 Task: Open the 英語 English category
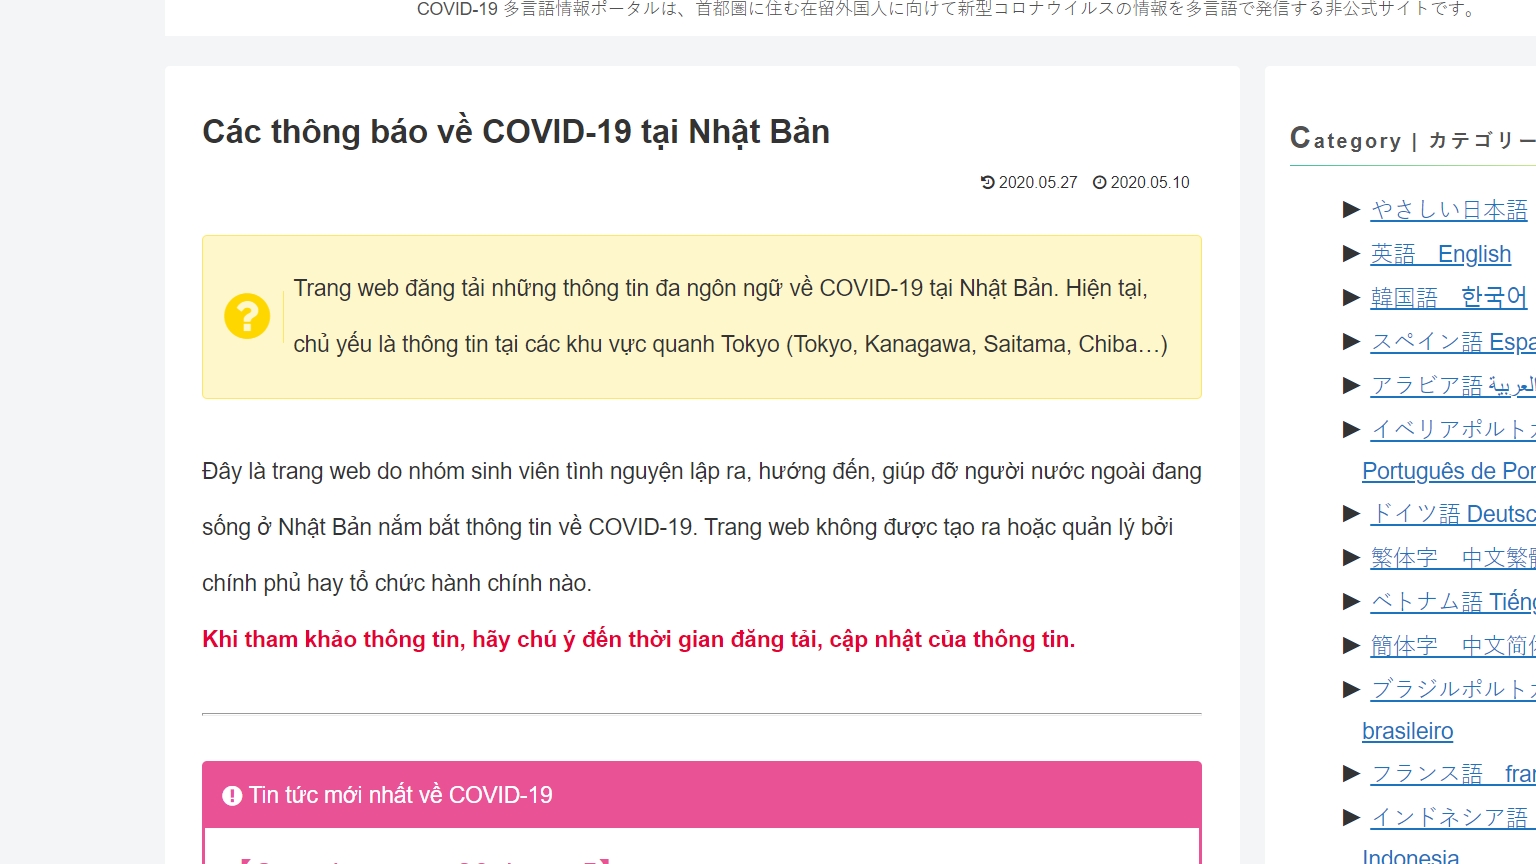[x=1440, y=254]
